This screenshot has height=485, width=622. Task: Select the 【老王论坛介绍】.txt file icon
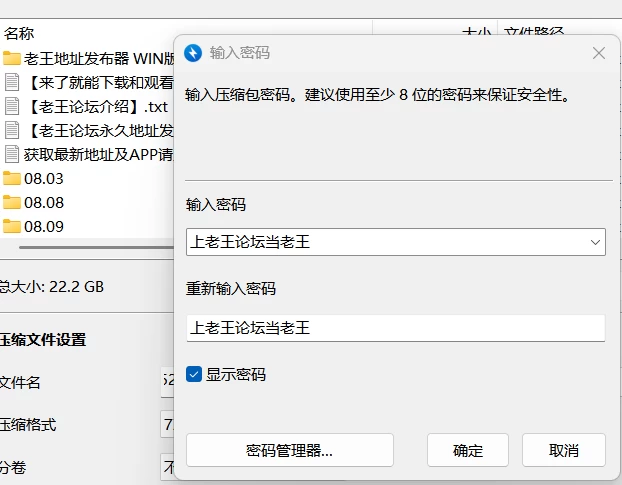[12, 106]
